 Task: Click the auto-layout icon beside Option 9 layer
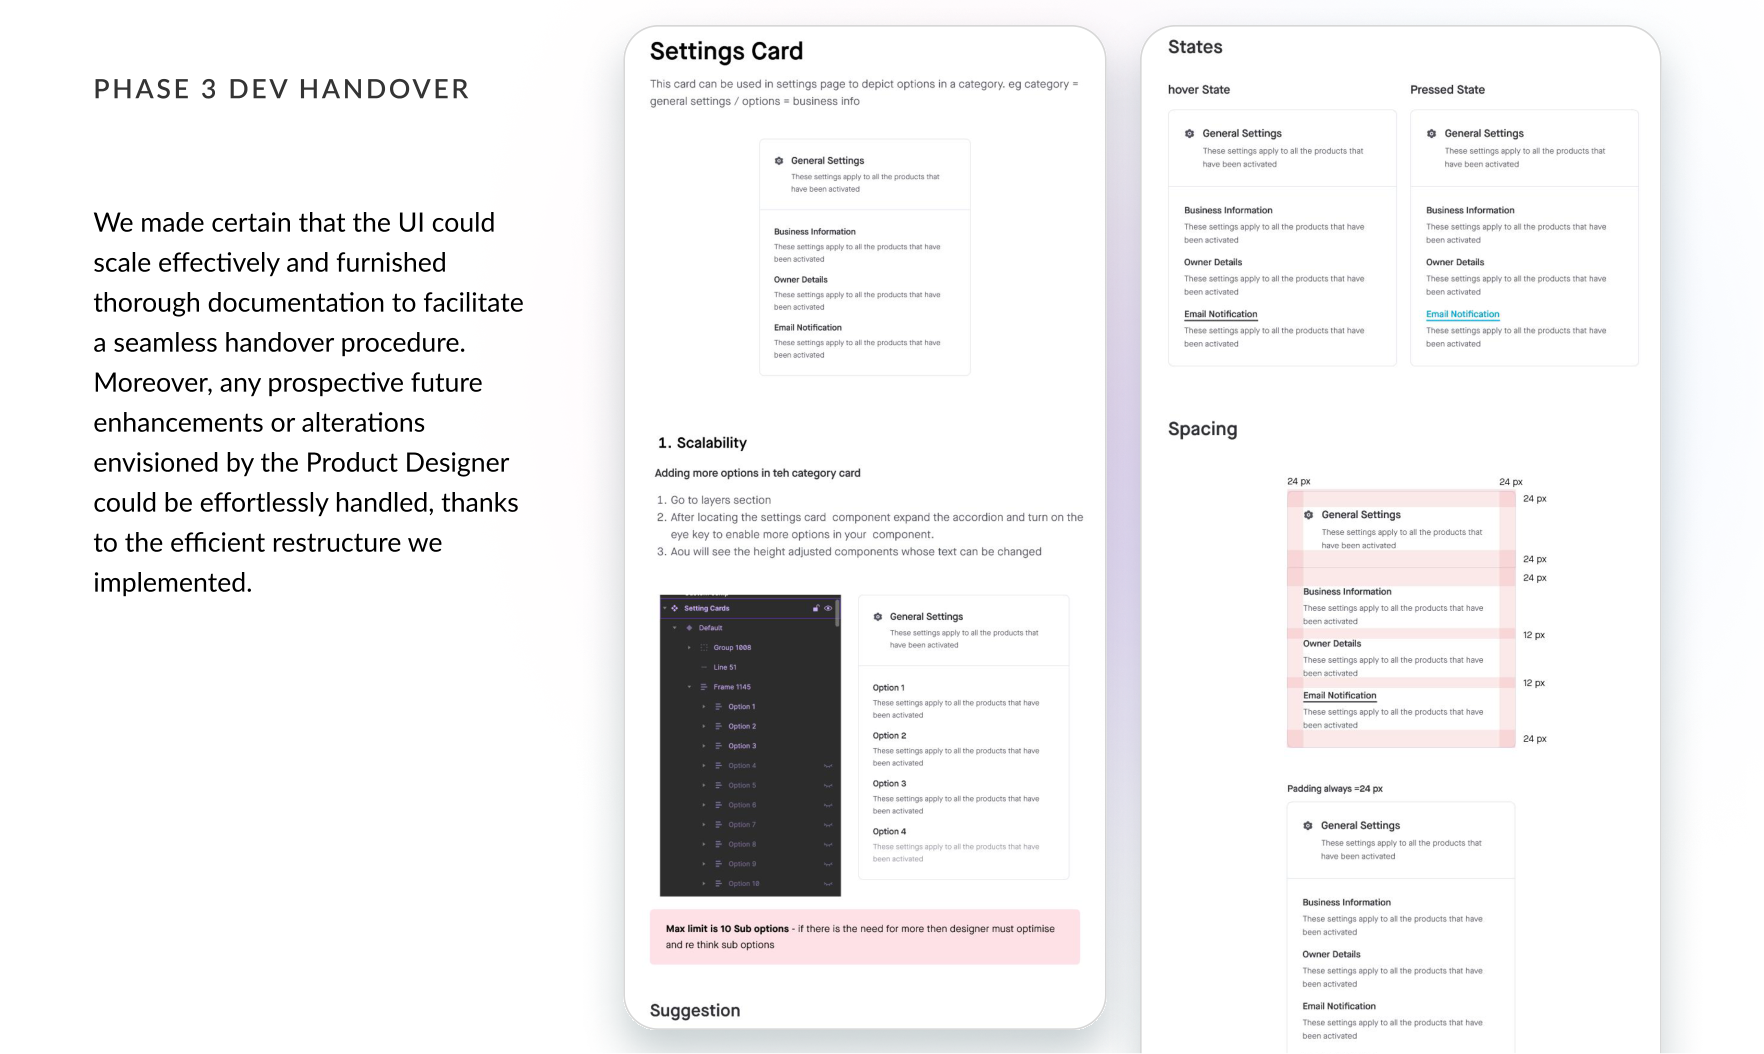tap(718, 864)
